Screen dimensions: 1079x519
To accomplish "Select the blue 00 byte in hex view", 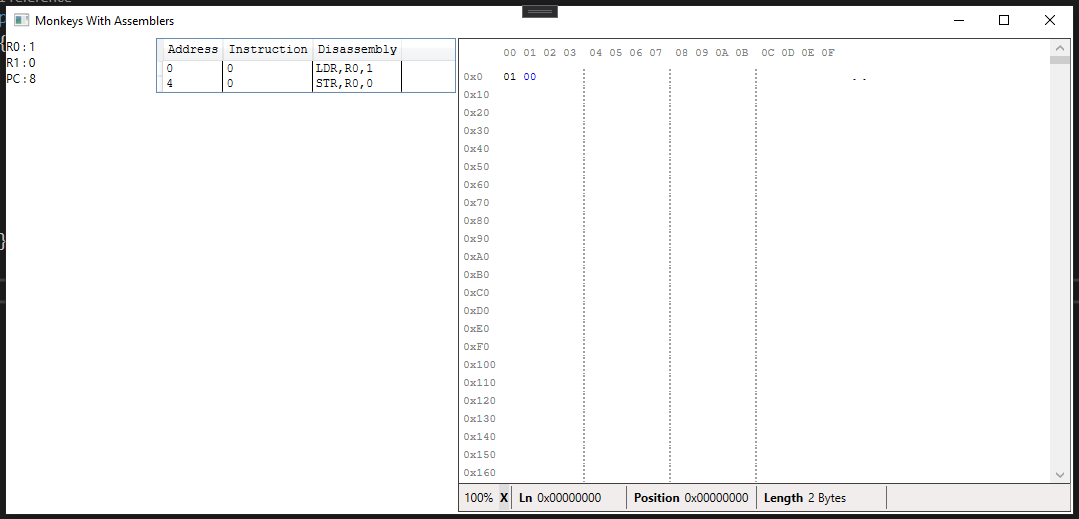I will (529, 77).
